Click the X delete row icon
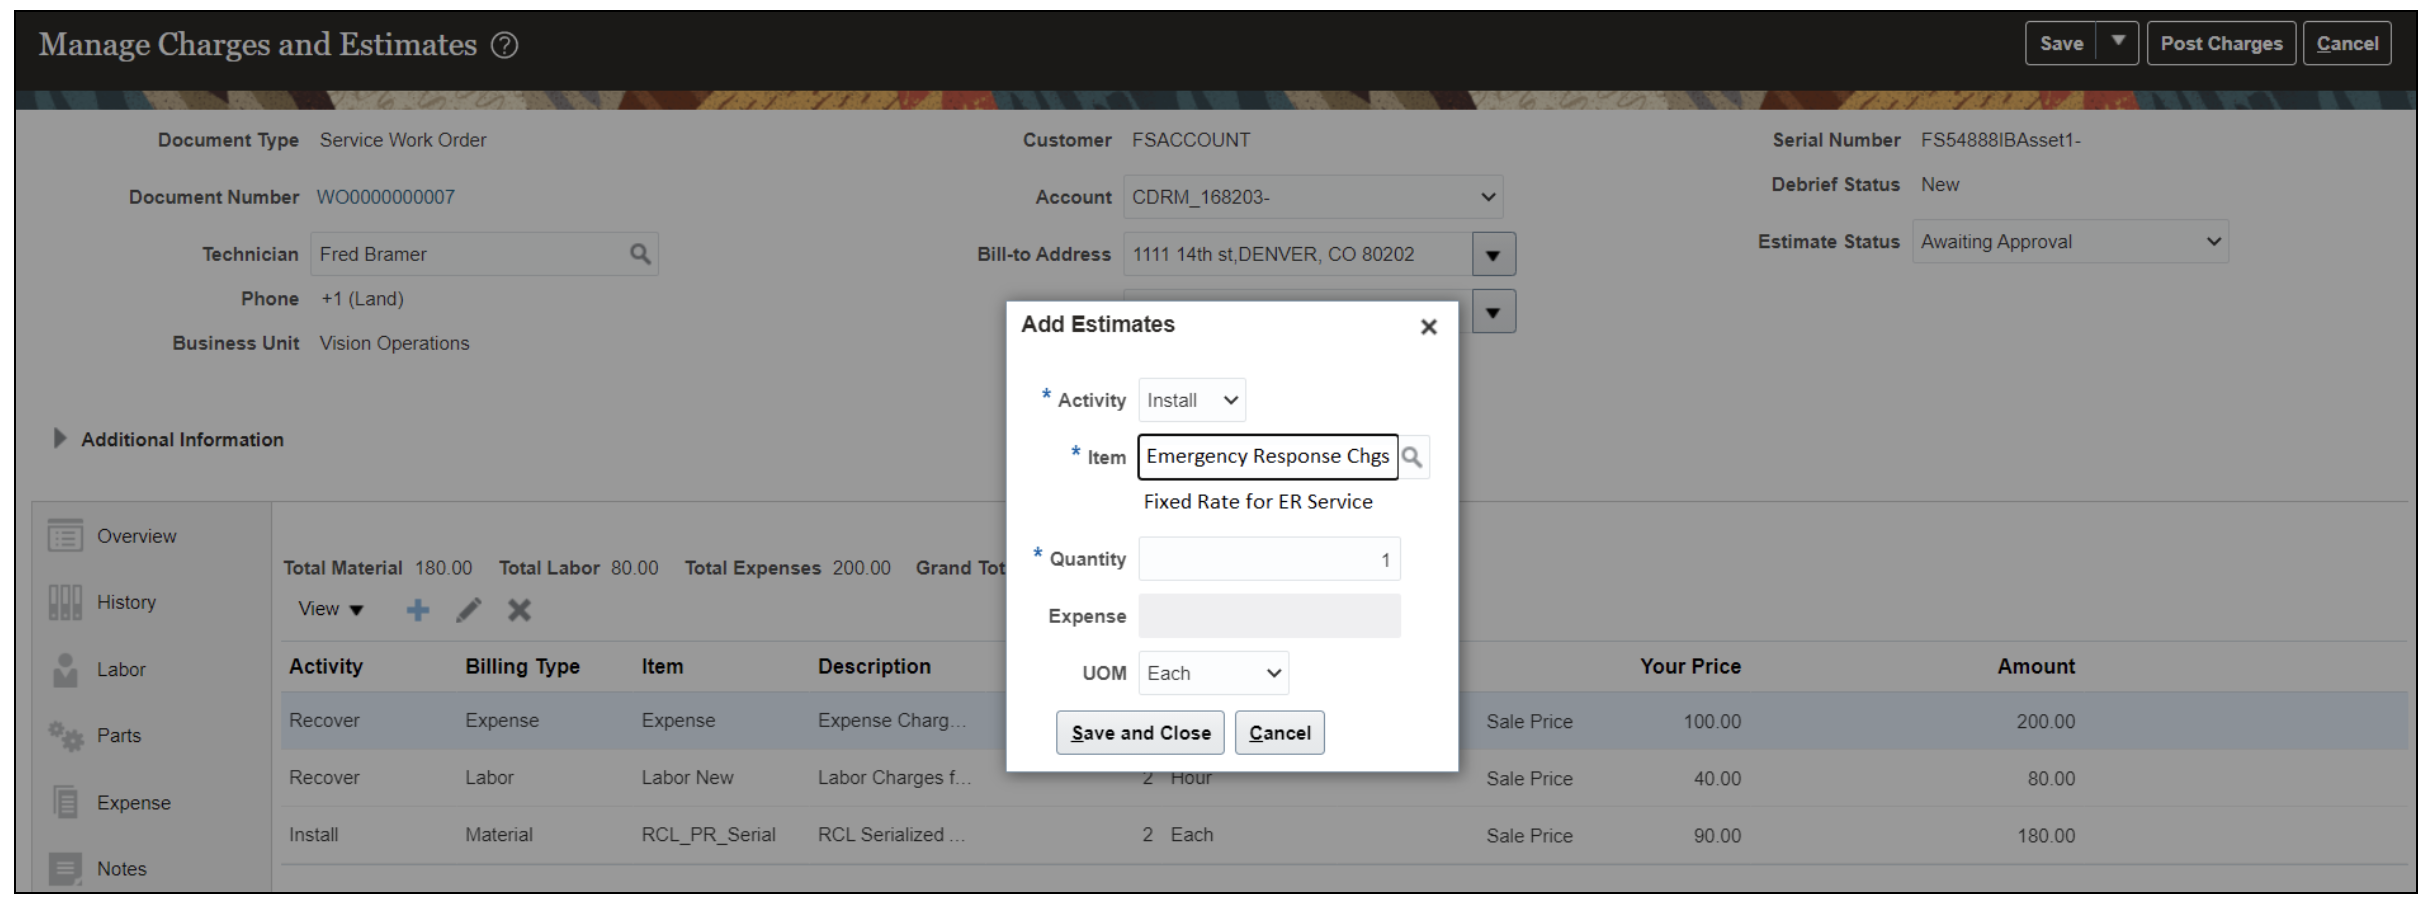This screenshot has width=2430, height=910. 519,610
